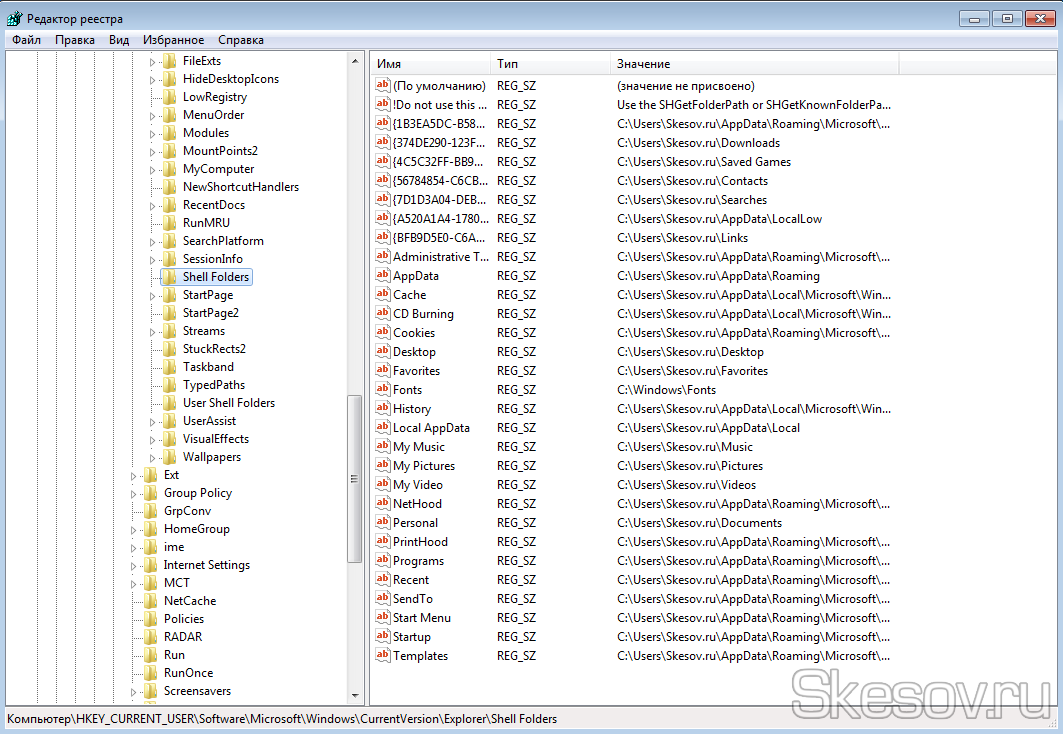Open the Файл menu

click(x=27, y=40)
